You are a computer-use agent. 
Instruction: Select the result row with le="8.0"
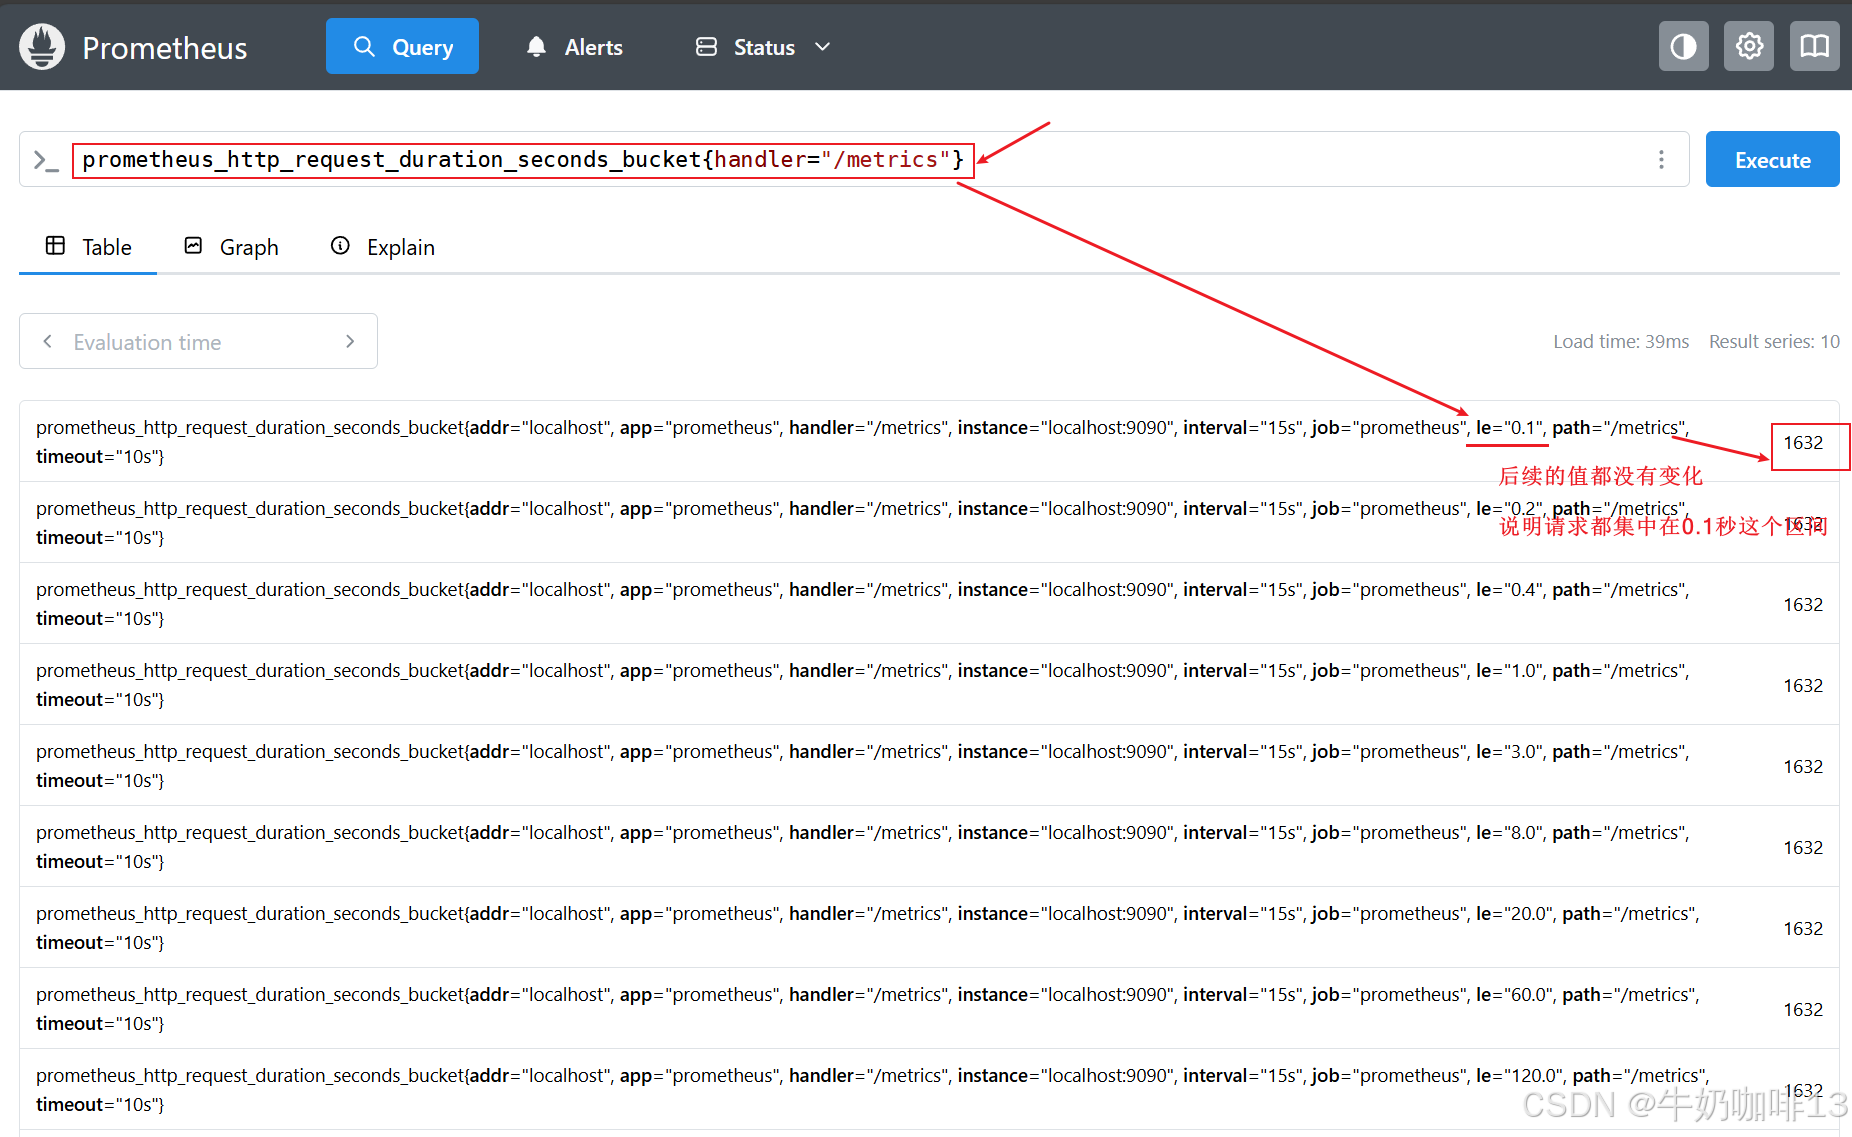click(929, 847)
